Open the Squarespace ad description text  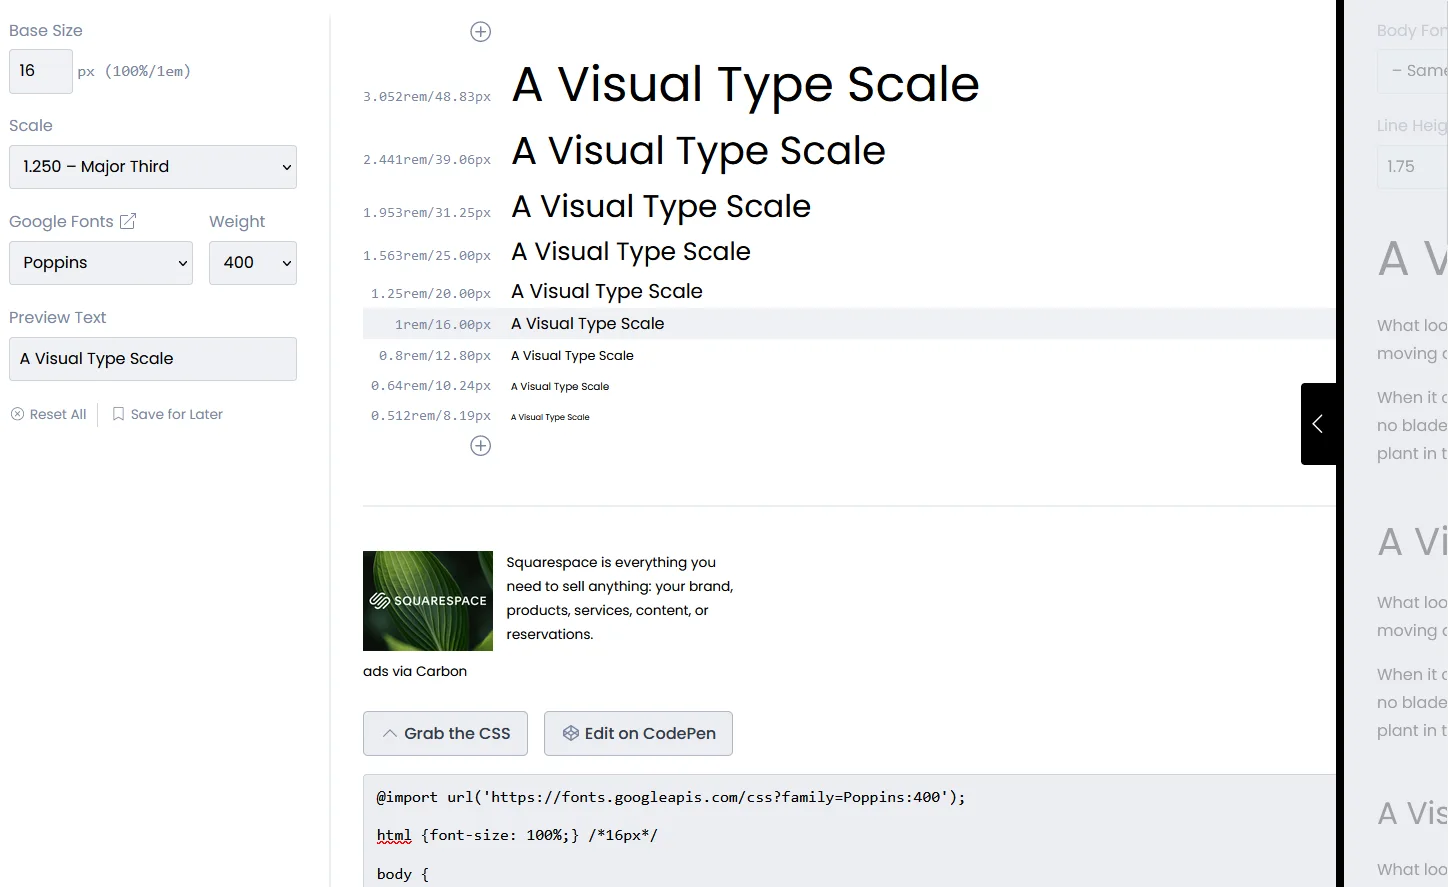619,598
